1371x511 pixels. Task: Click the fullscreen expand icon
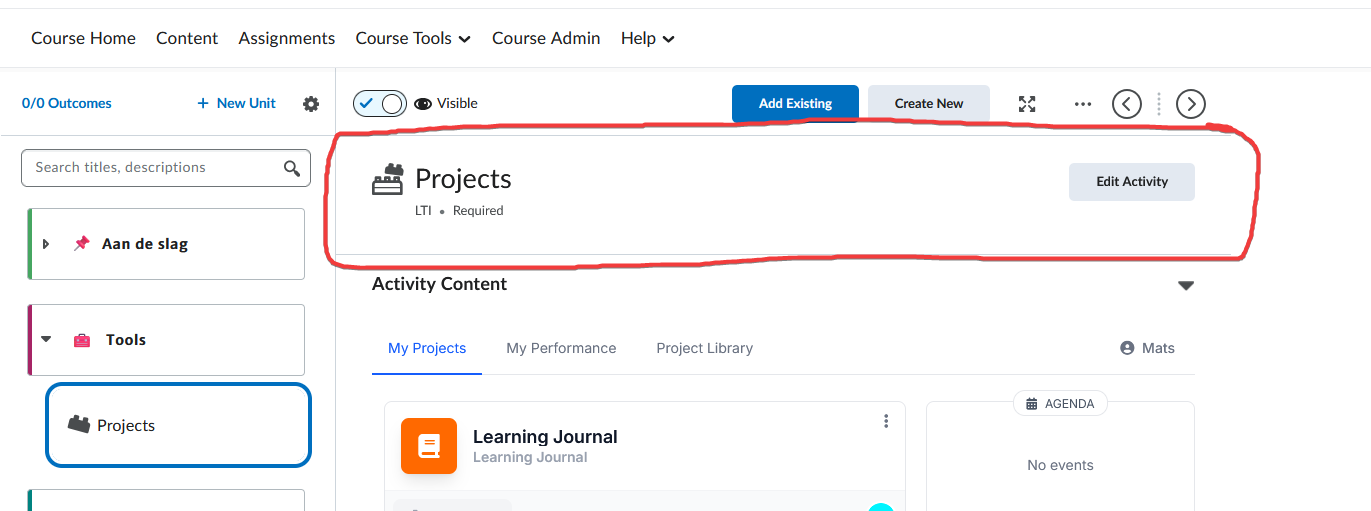[1027, 104]
